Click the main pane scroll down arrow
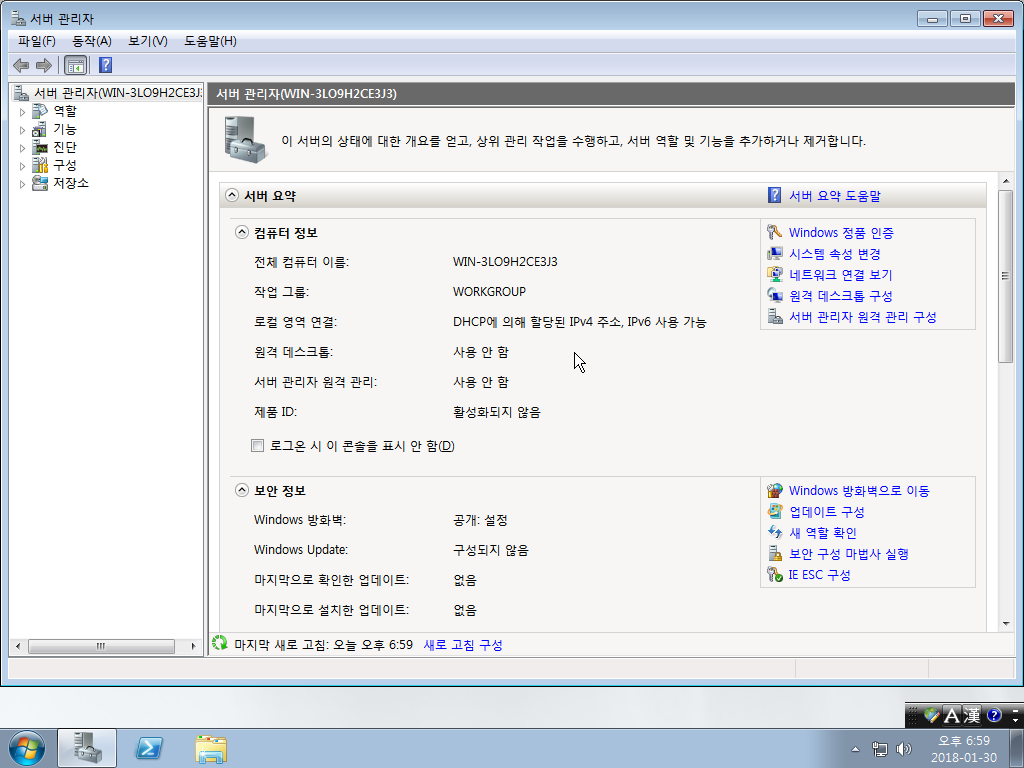 pos(1005,624)
